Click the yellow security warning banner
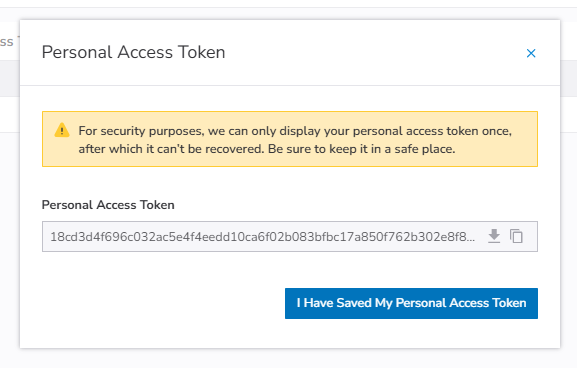This screenshot has height=368, width=577. 290,139
